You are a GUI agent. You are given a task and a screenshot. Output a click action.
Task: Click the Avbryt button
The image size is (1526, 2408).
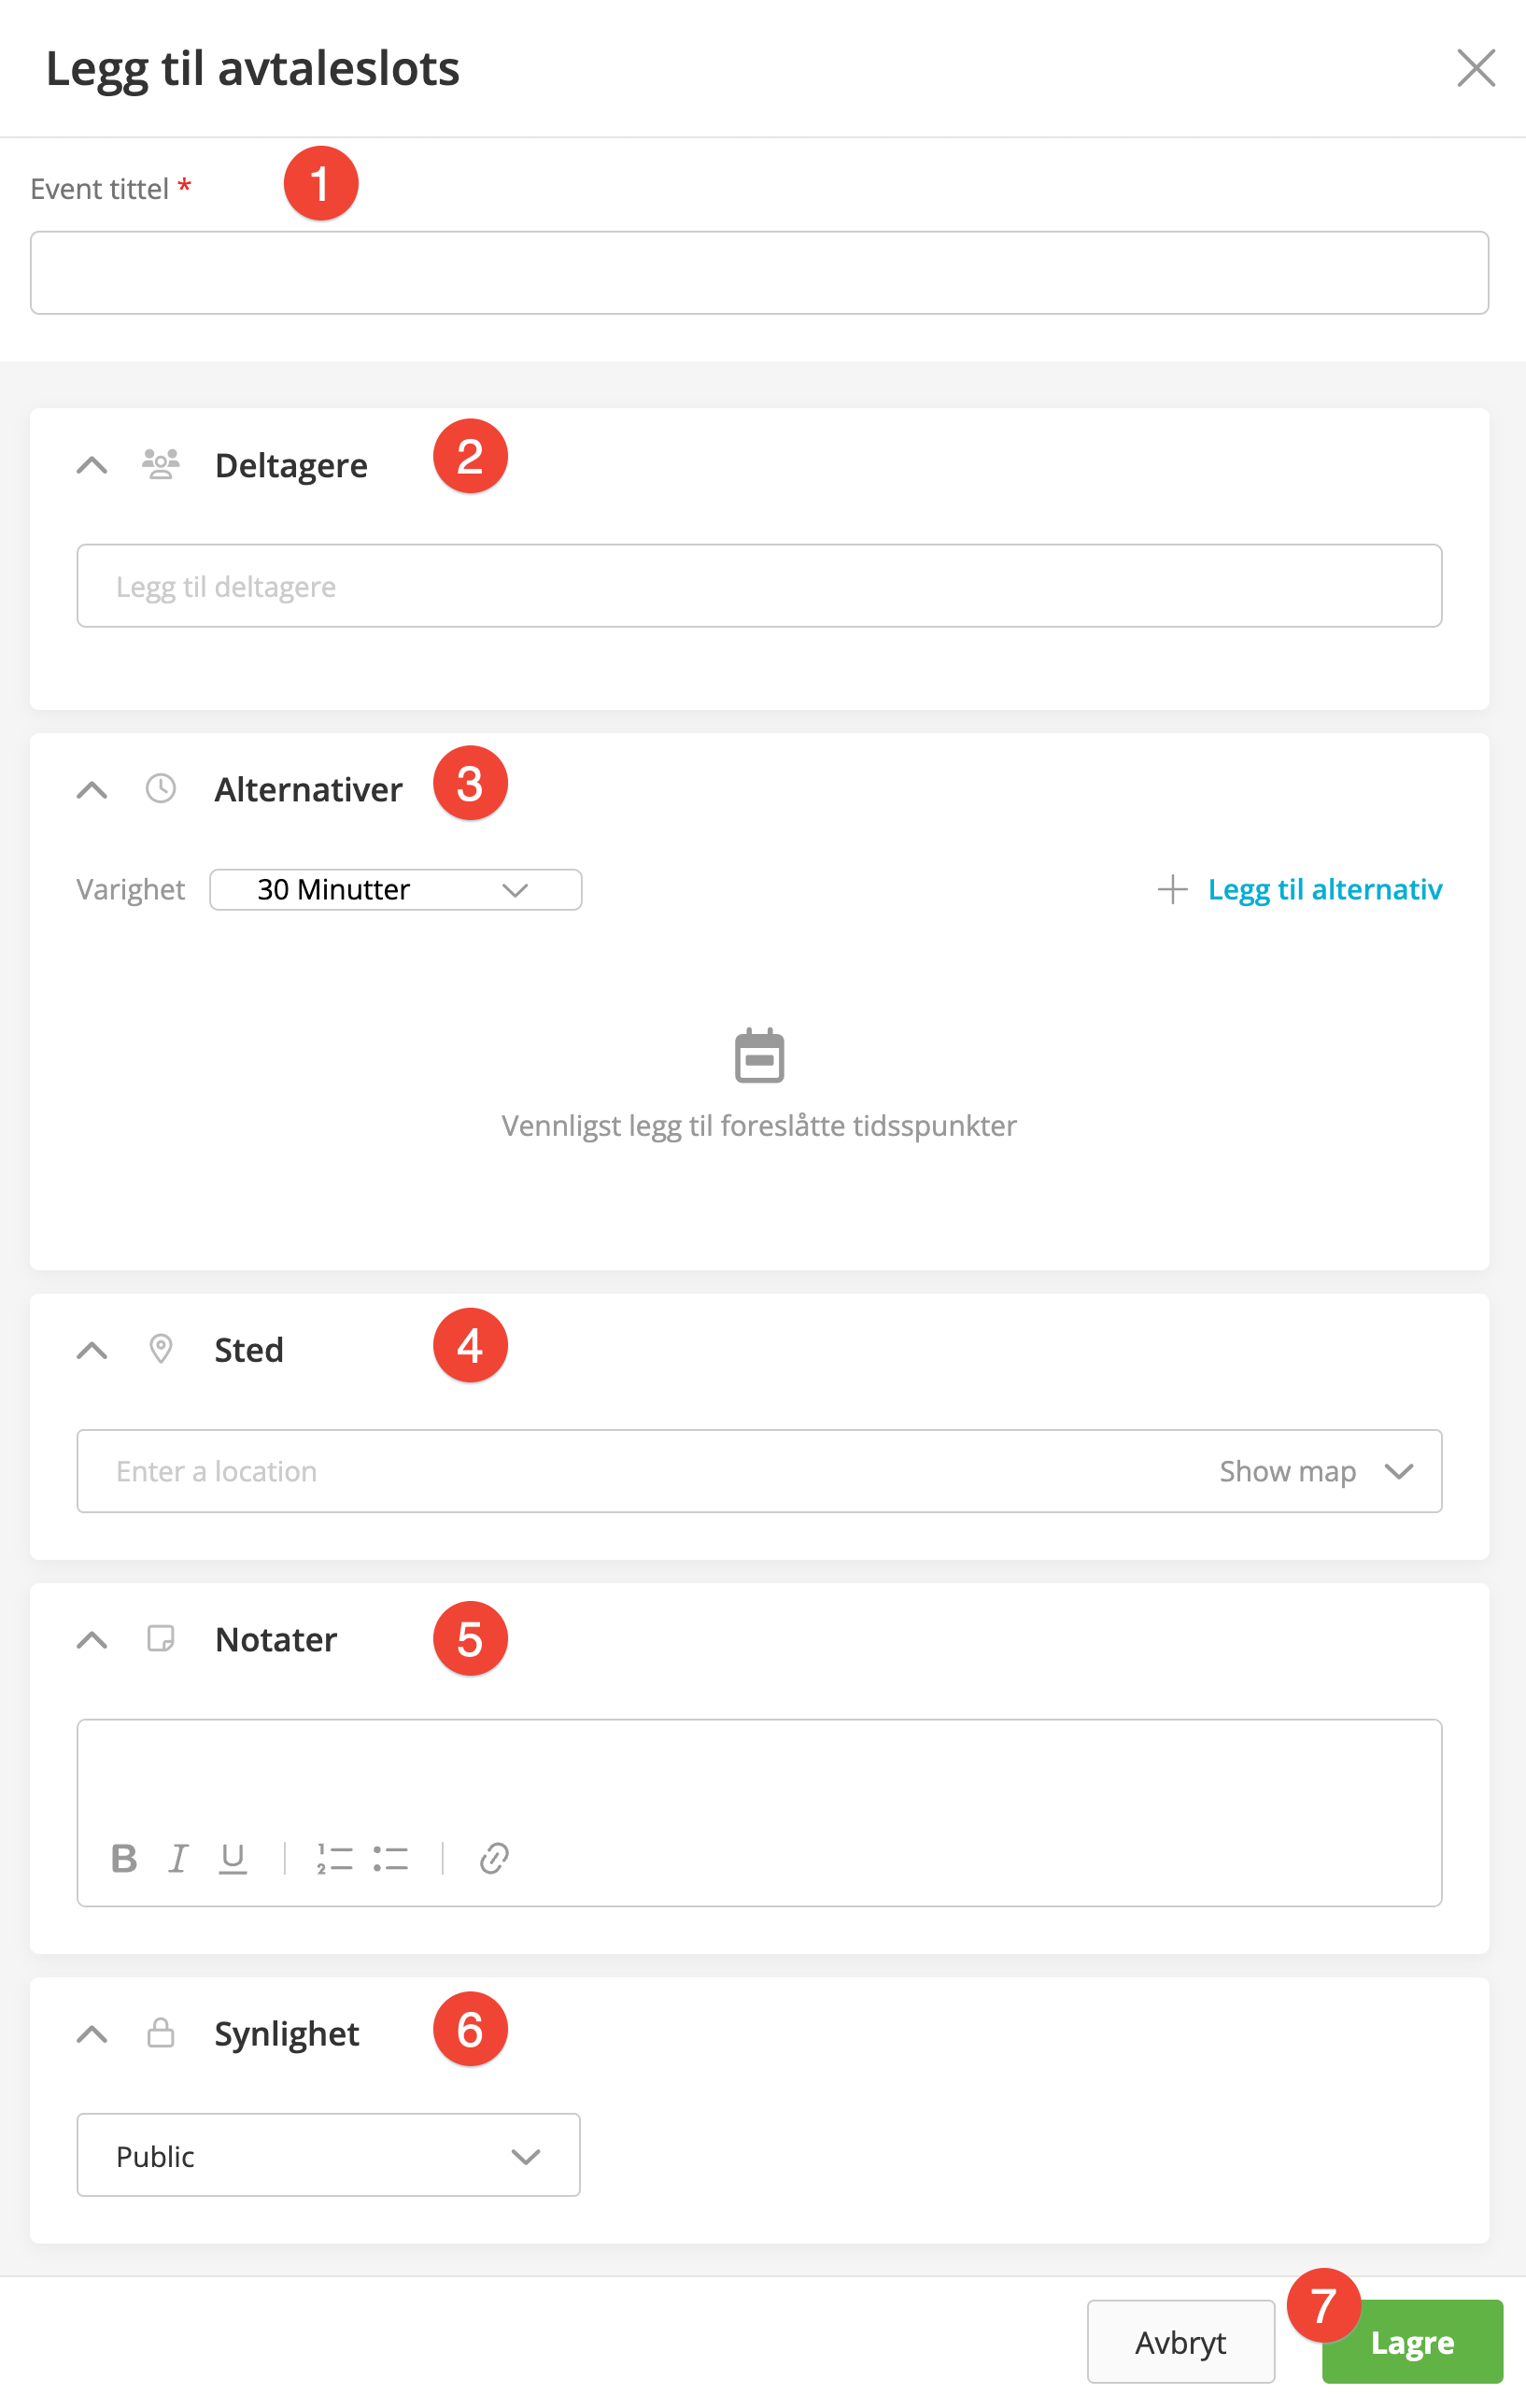1180,2342
